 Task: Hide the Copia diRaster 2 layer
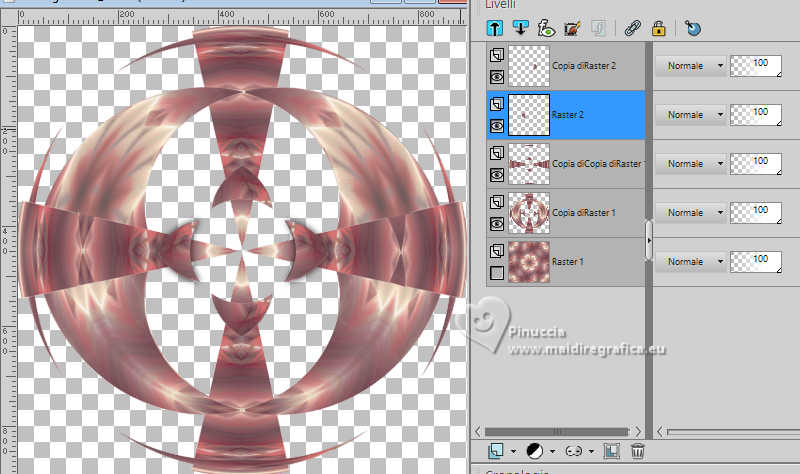pos(497,77)
